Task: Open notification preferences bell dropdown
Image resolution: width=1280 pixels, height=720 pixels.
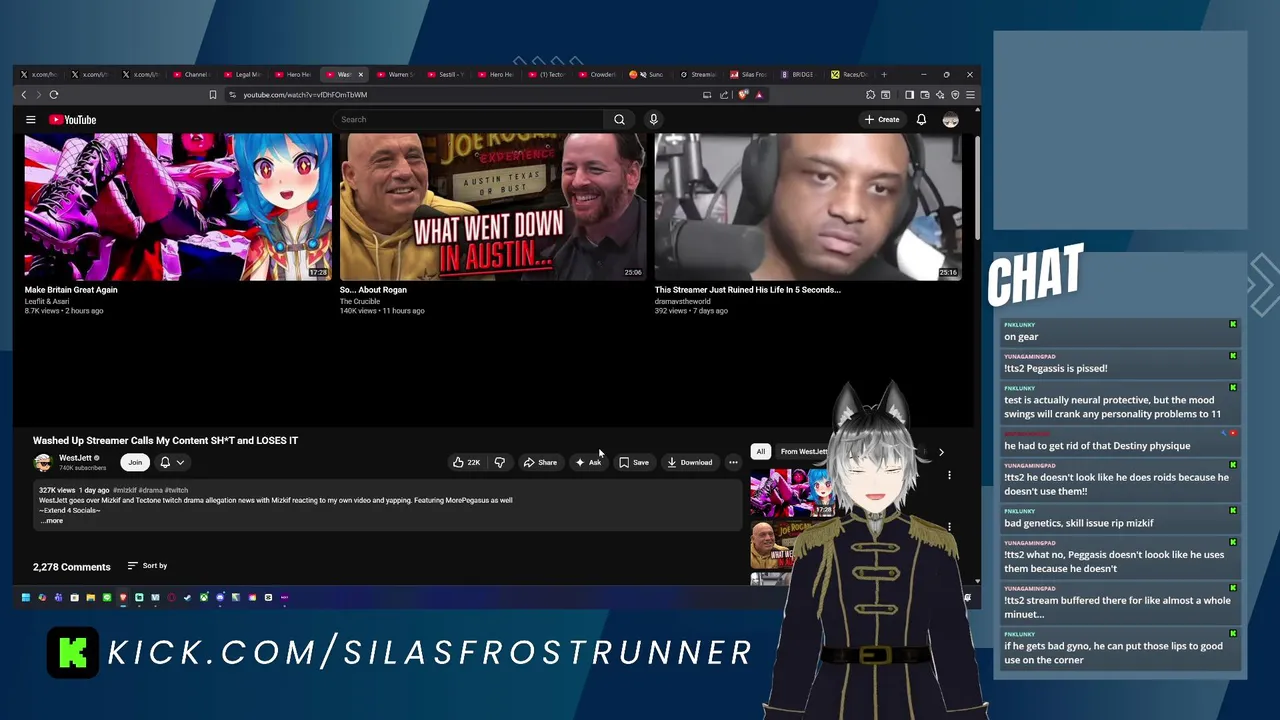Action: click(172, 462)
